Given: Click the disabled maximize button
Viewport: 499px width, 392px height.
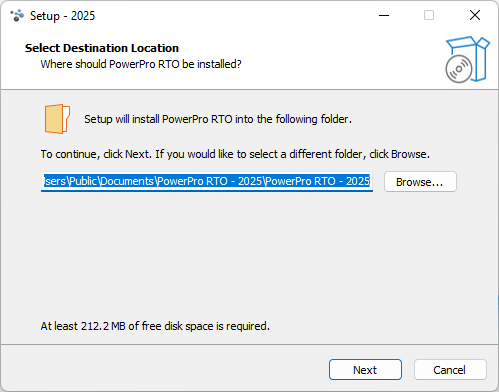Looking at the screenshot, I should (429, 15).
